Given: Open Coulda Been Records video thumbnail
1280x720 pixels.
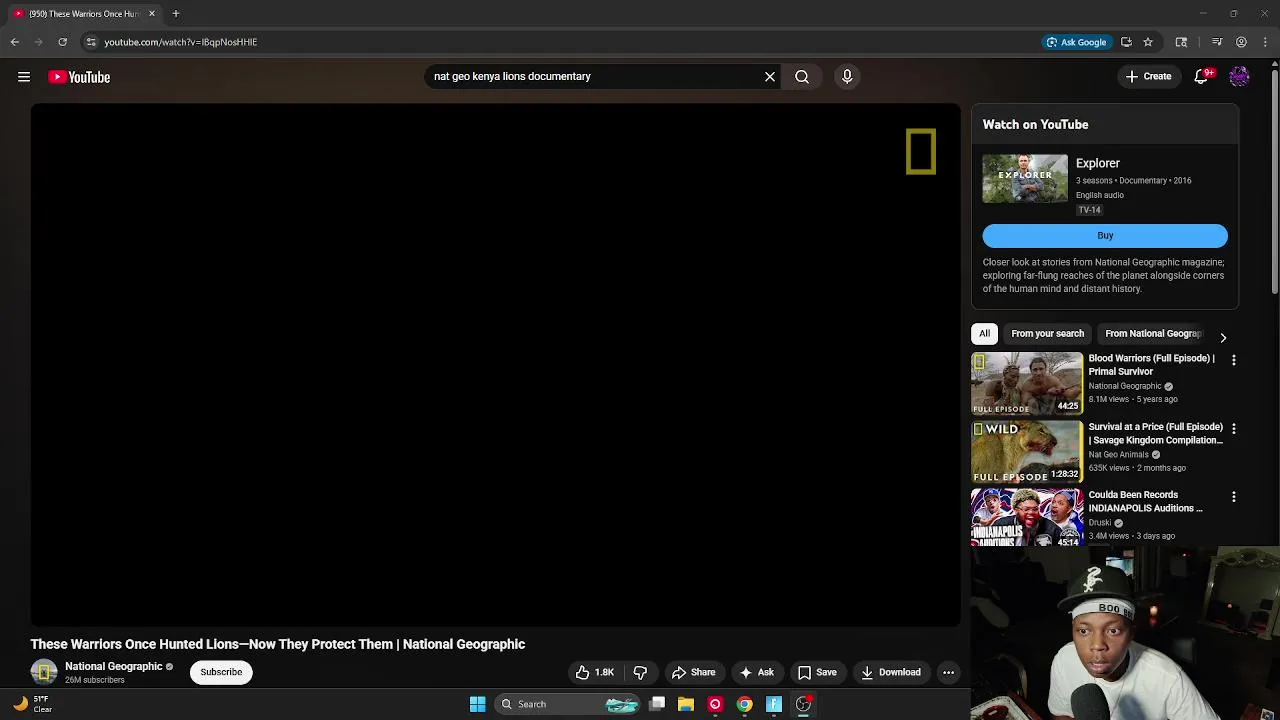Looking at the screenshot, I should (x=1026, y=517).
